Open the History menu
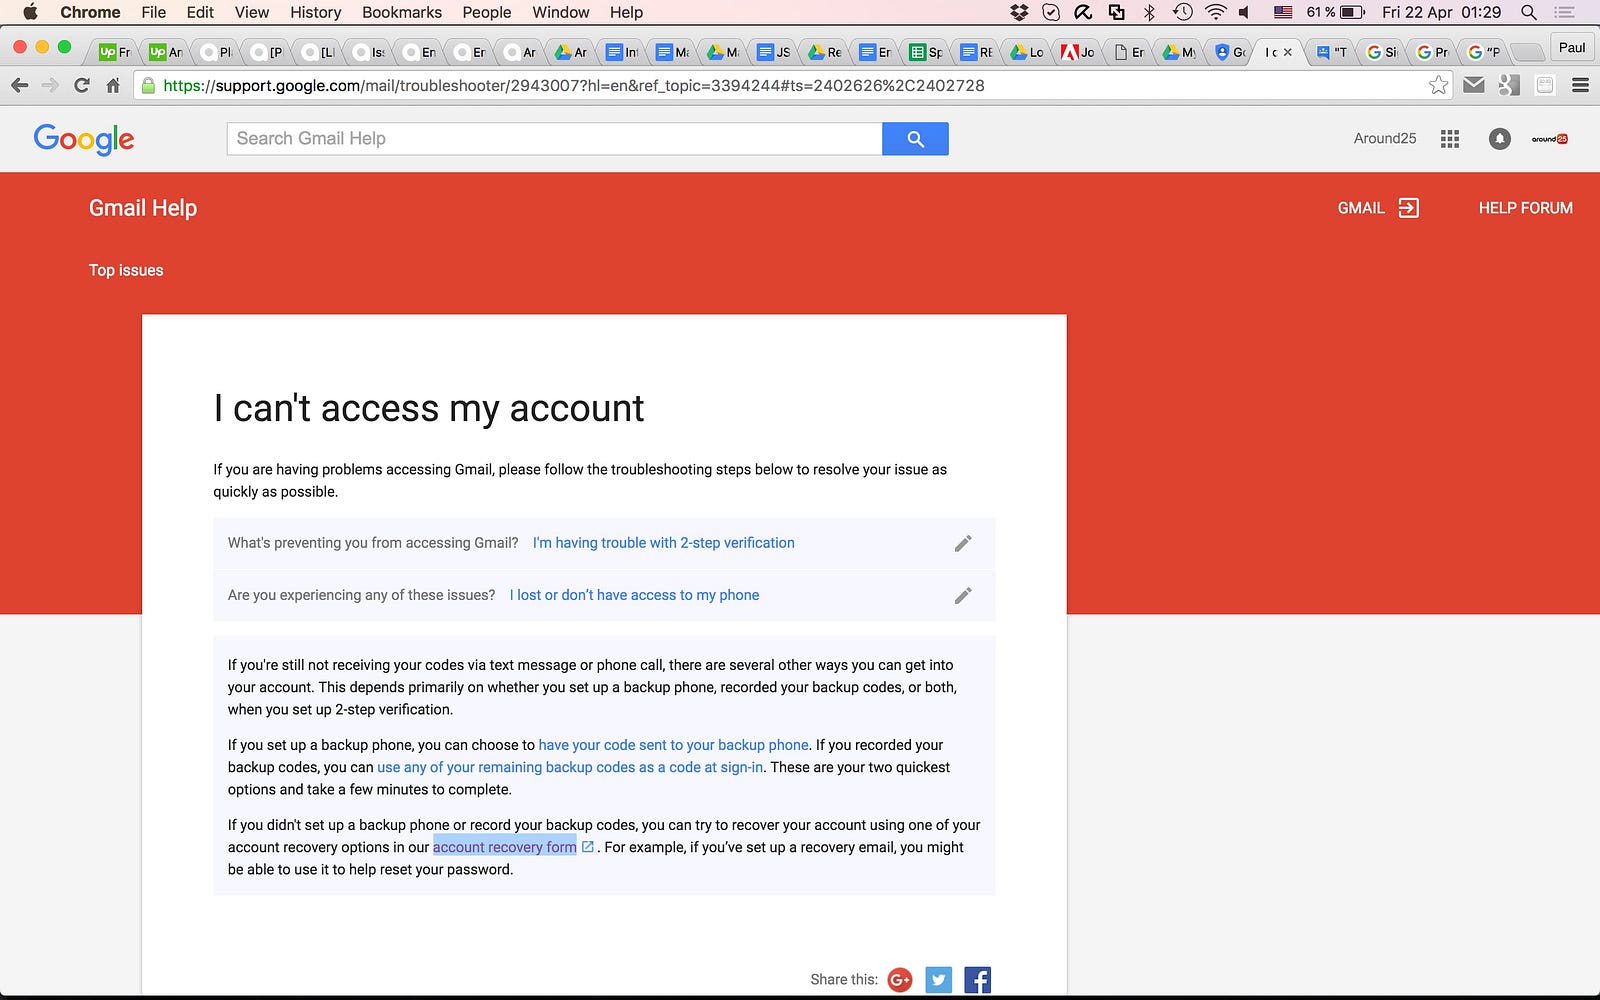1600x1000 pixels. (315, 12)
